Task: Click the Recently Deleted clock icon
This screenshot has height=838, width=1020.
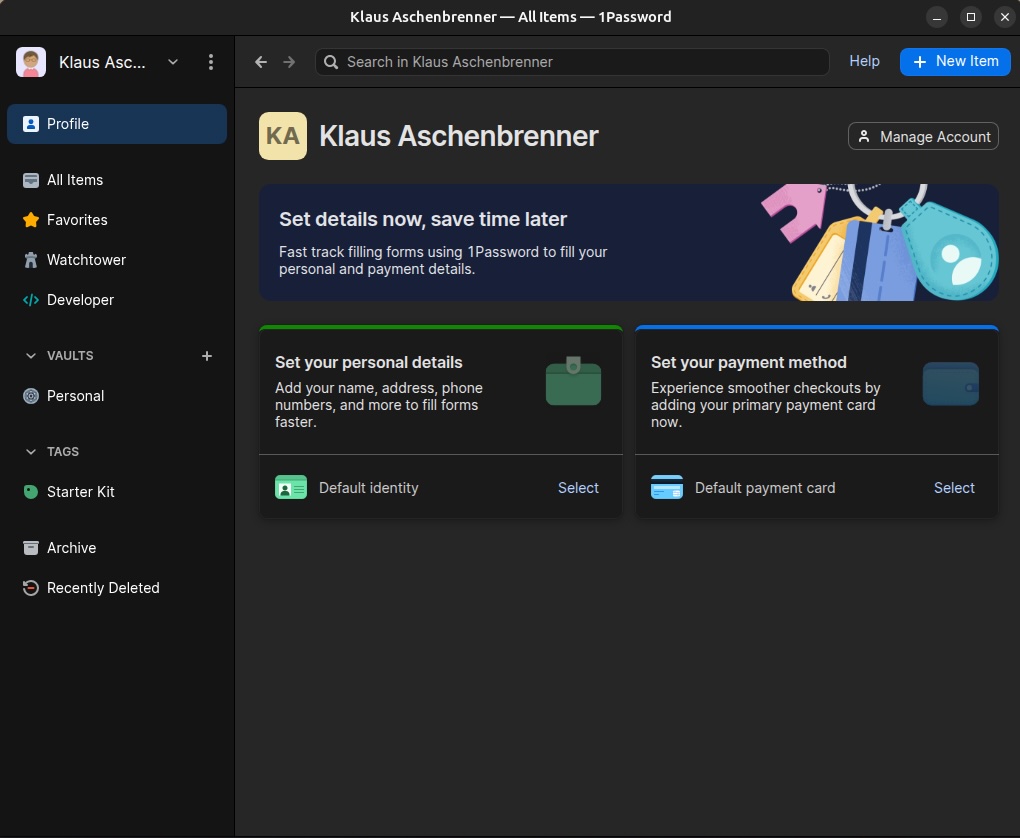Action: tap(31, 588)
